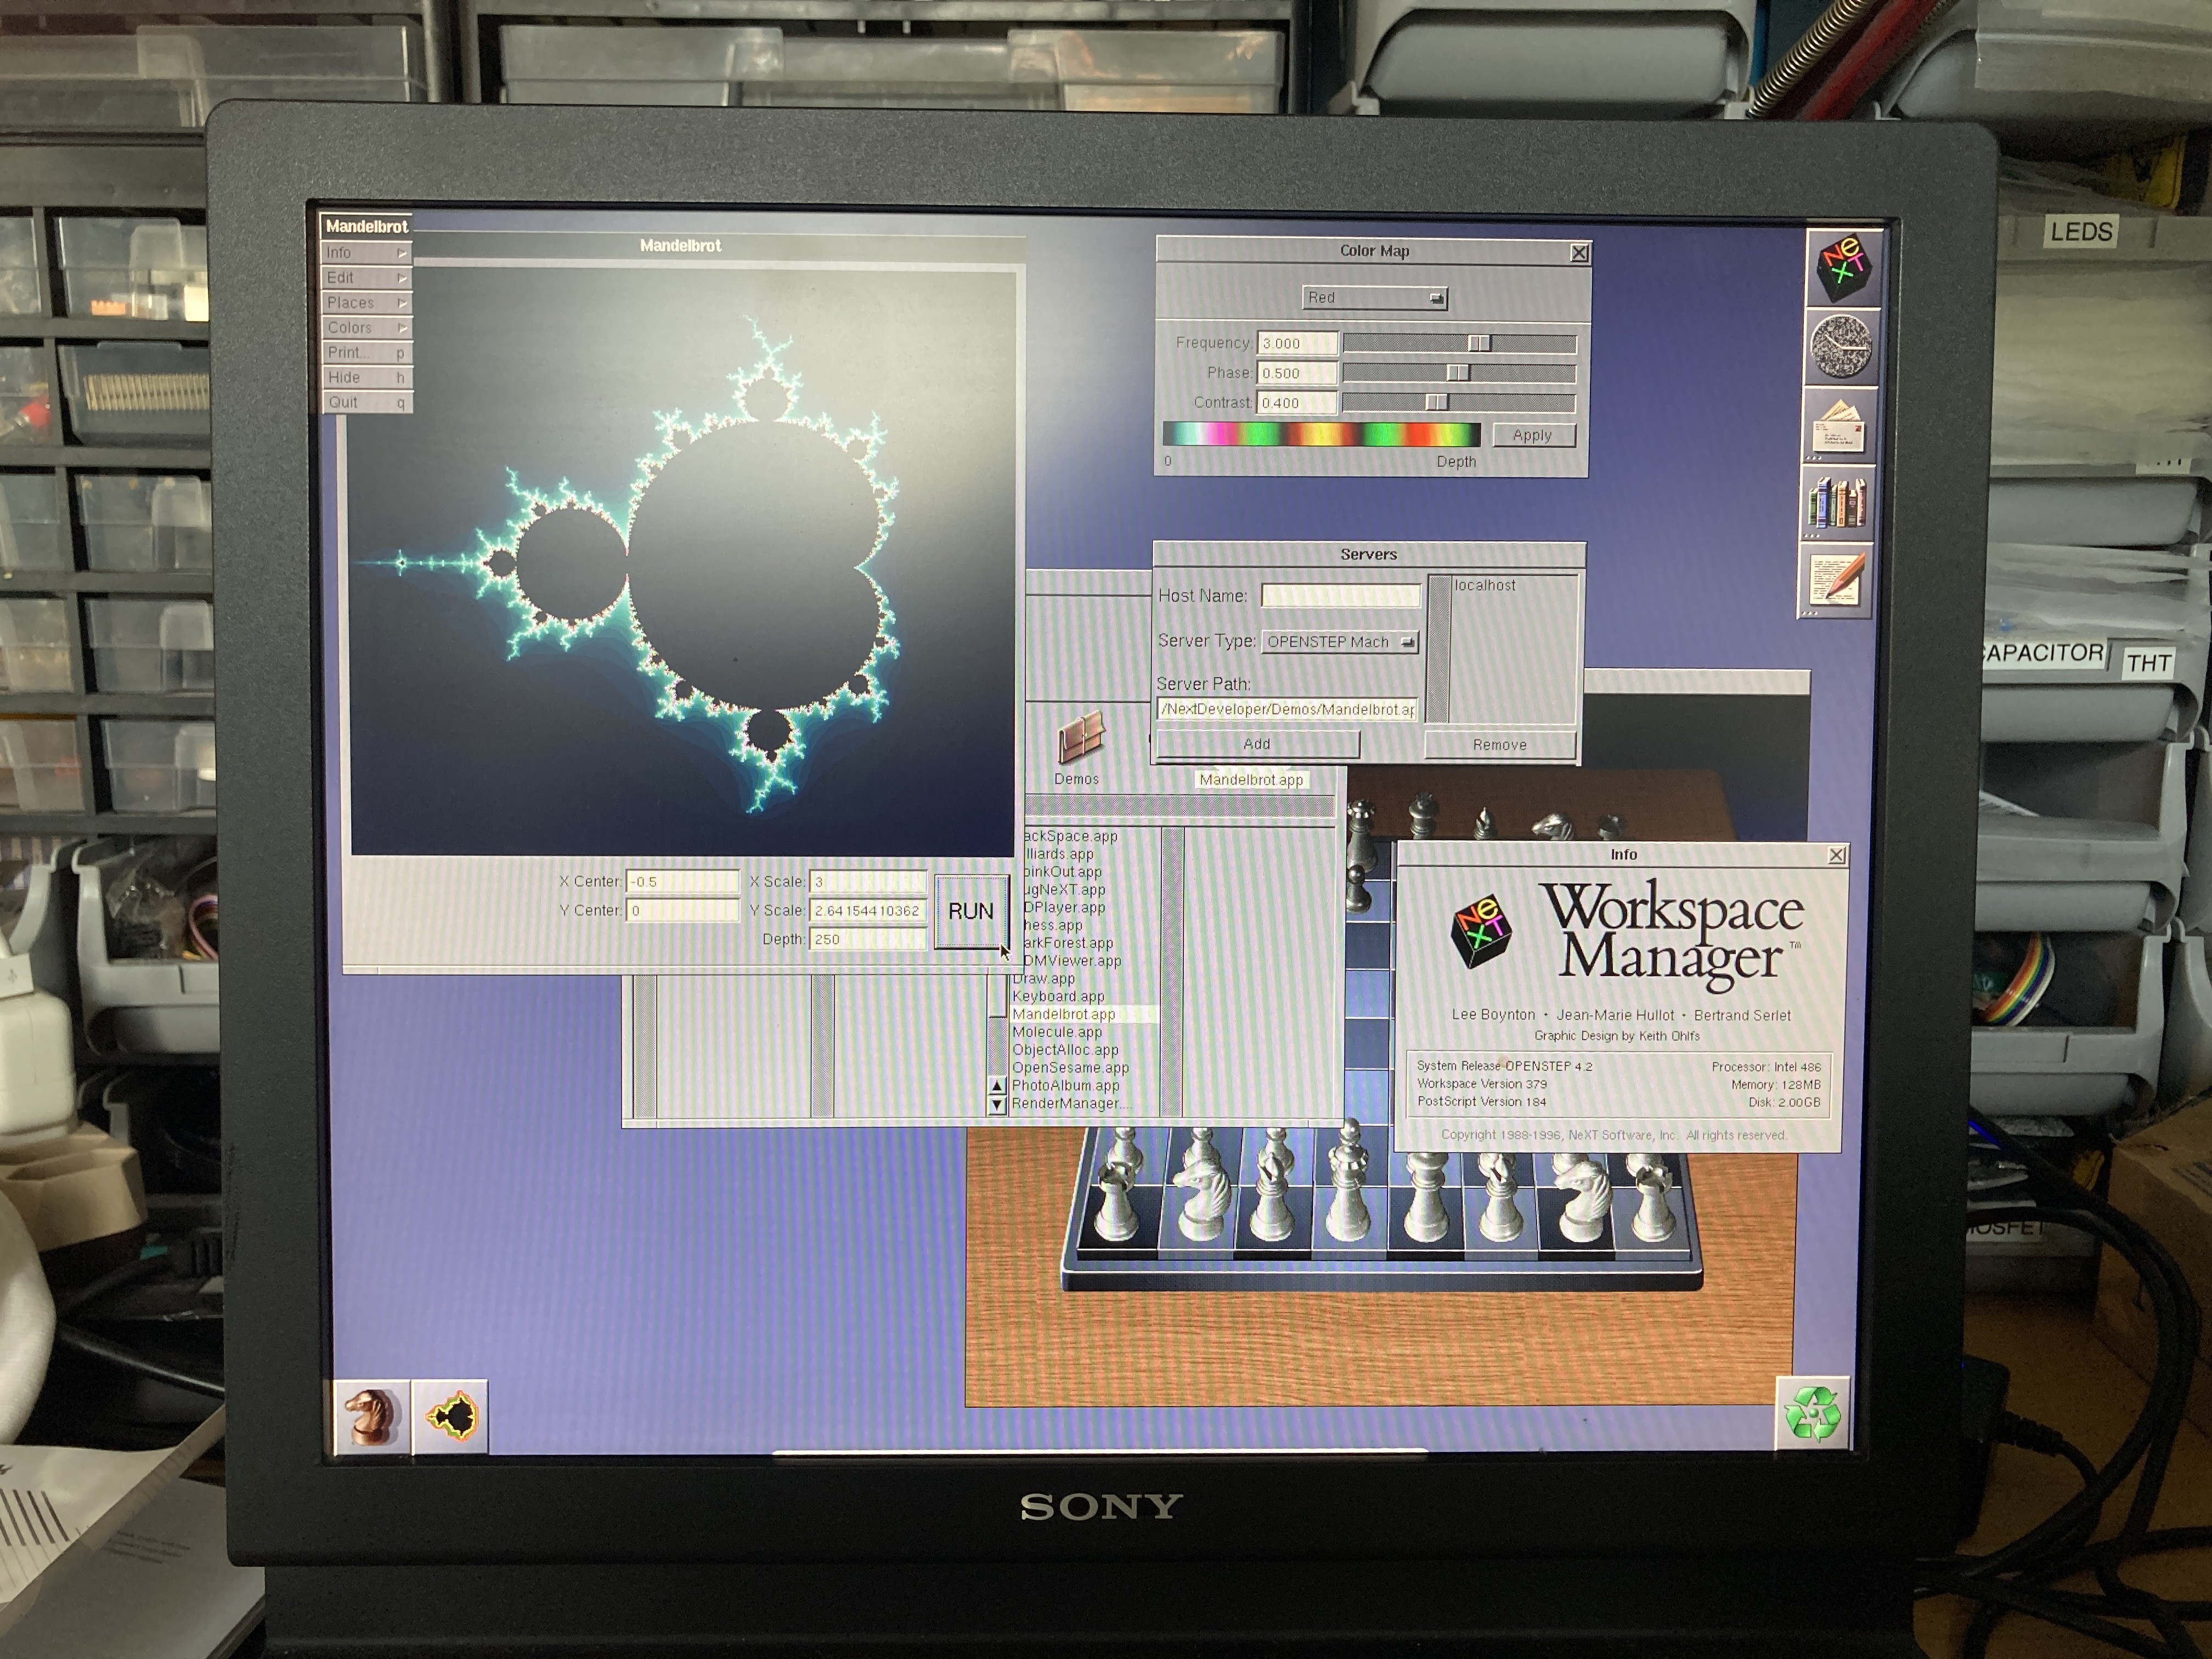Select the Mandelbrot minimized app icon
Viewport: 2212px width, 1659px height.
[x=451, y=1416]
